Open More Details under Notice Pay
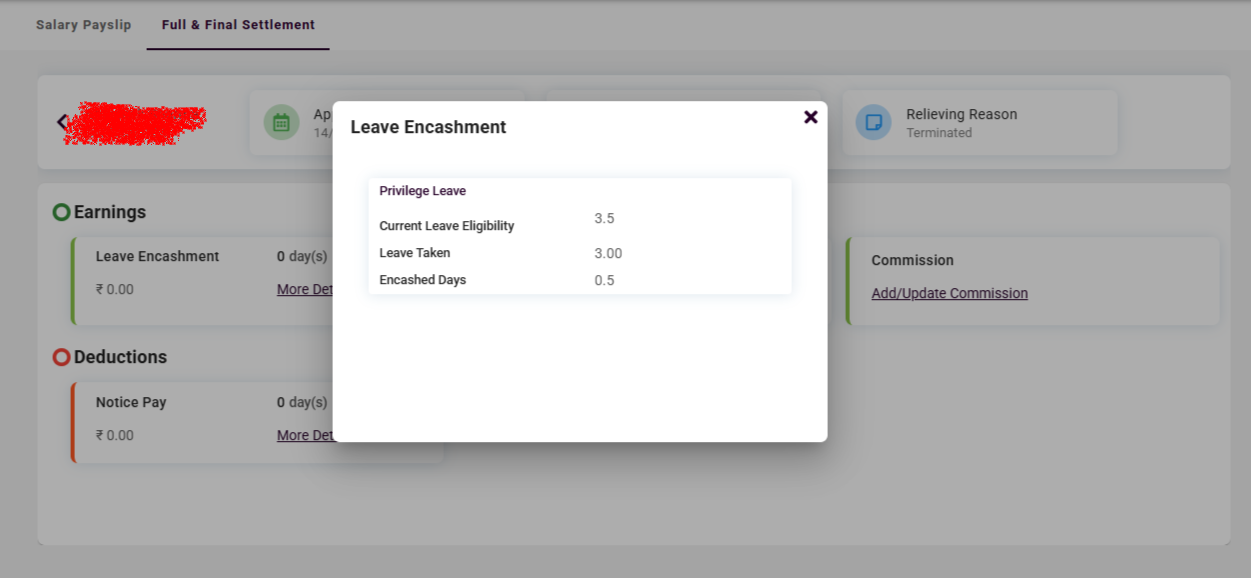This screenshot has height=578, width=1251. pyautogui.click(x=305, y=436)
